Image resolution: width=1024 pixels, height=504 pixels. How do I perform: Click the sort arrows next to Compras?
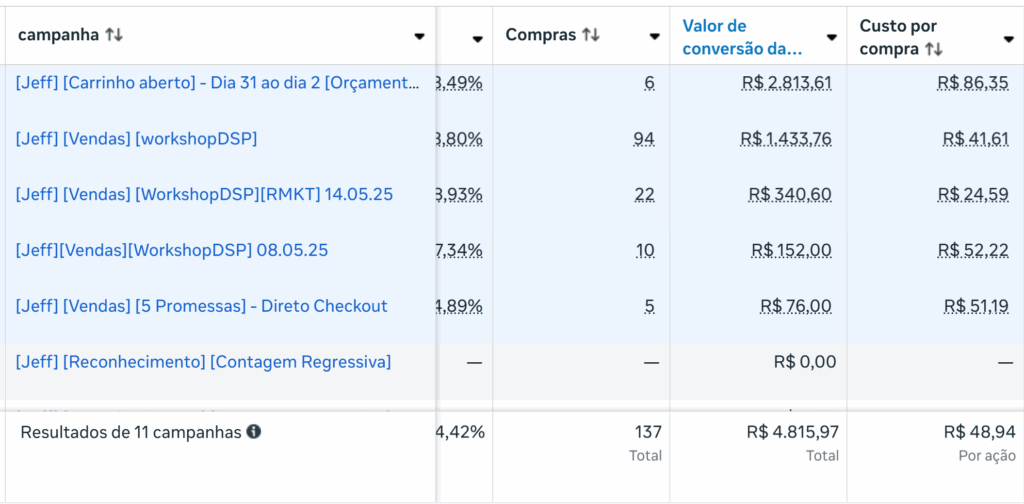[x=591, y=35]
